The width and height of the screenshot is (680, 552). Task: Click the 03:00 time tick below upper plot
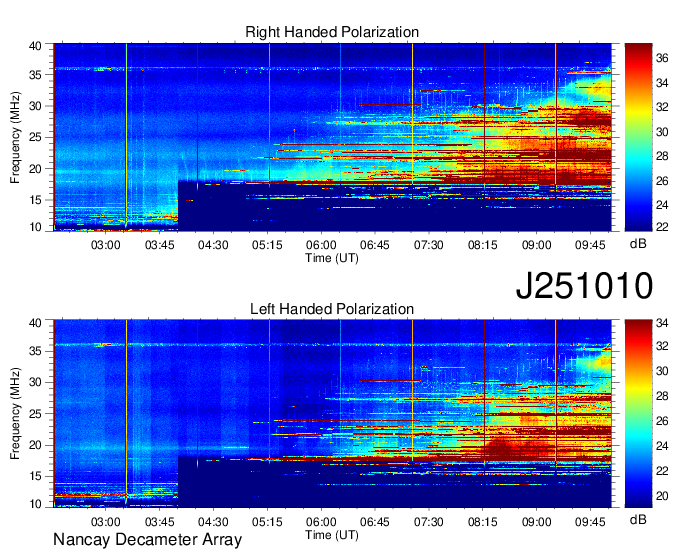click(x=106, y=244)
